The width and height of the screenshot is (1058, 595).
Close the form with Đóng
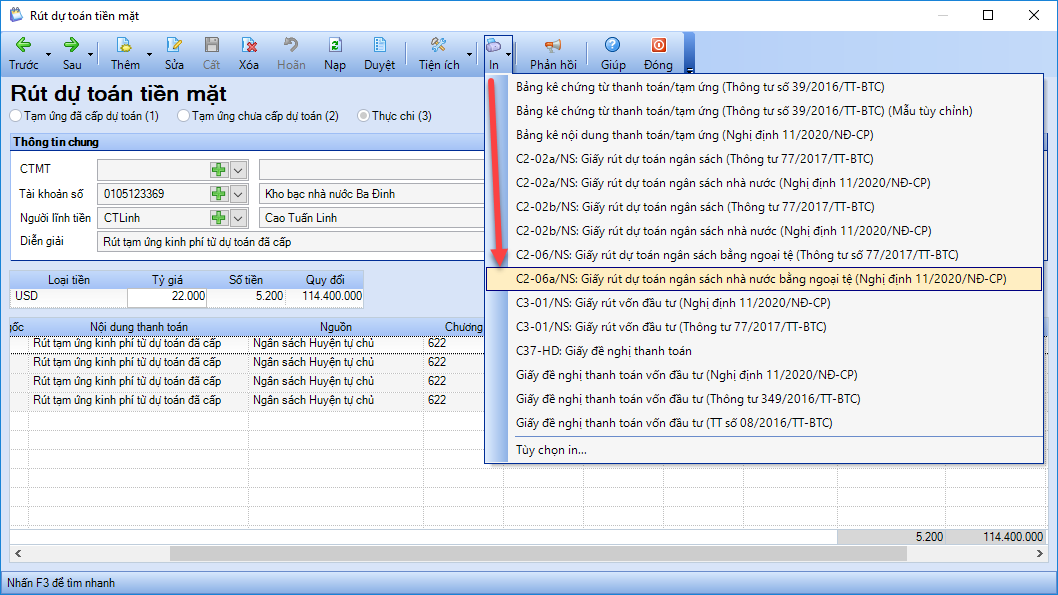pos(658,54)
